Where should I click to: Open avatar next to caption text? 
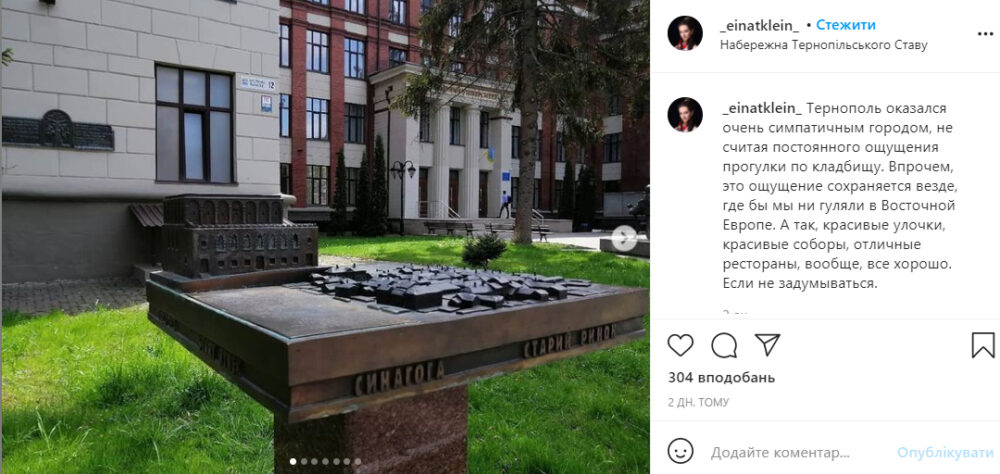(x=685, y=115)
